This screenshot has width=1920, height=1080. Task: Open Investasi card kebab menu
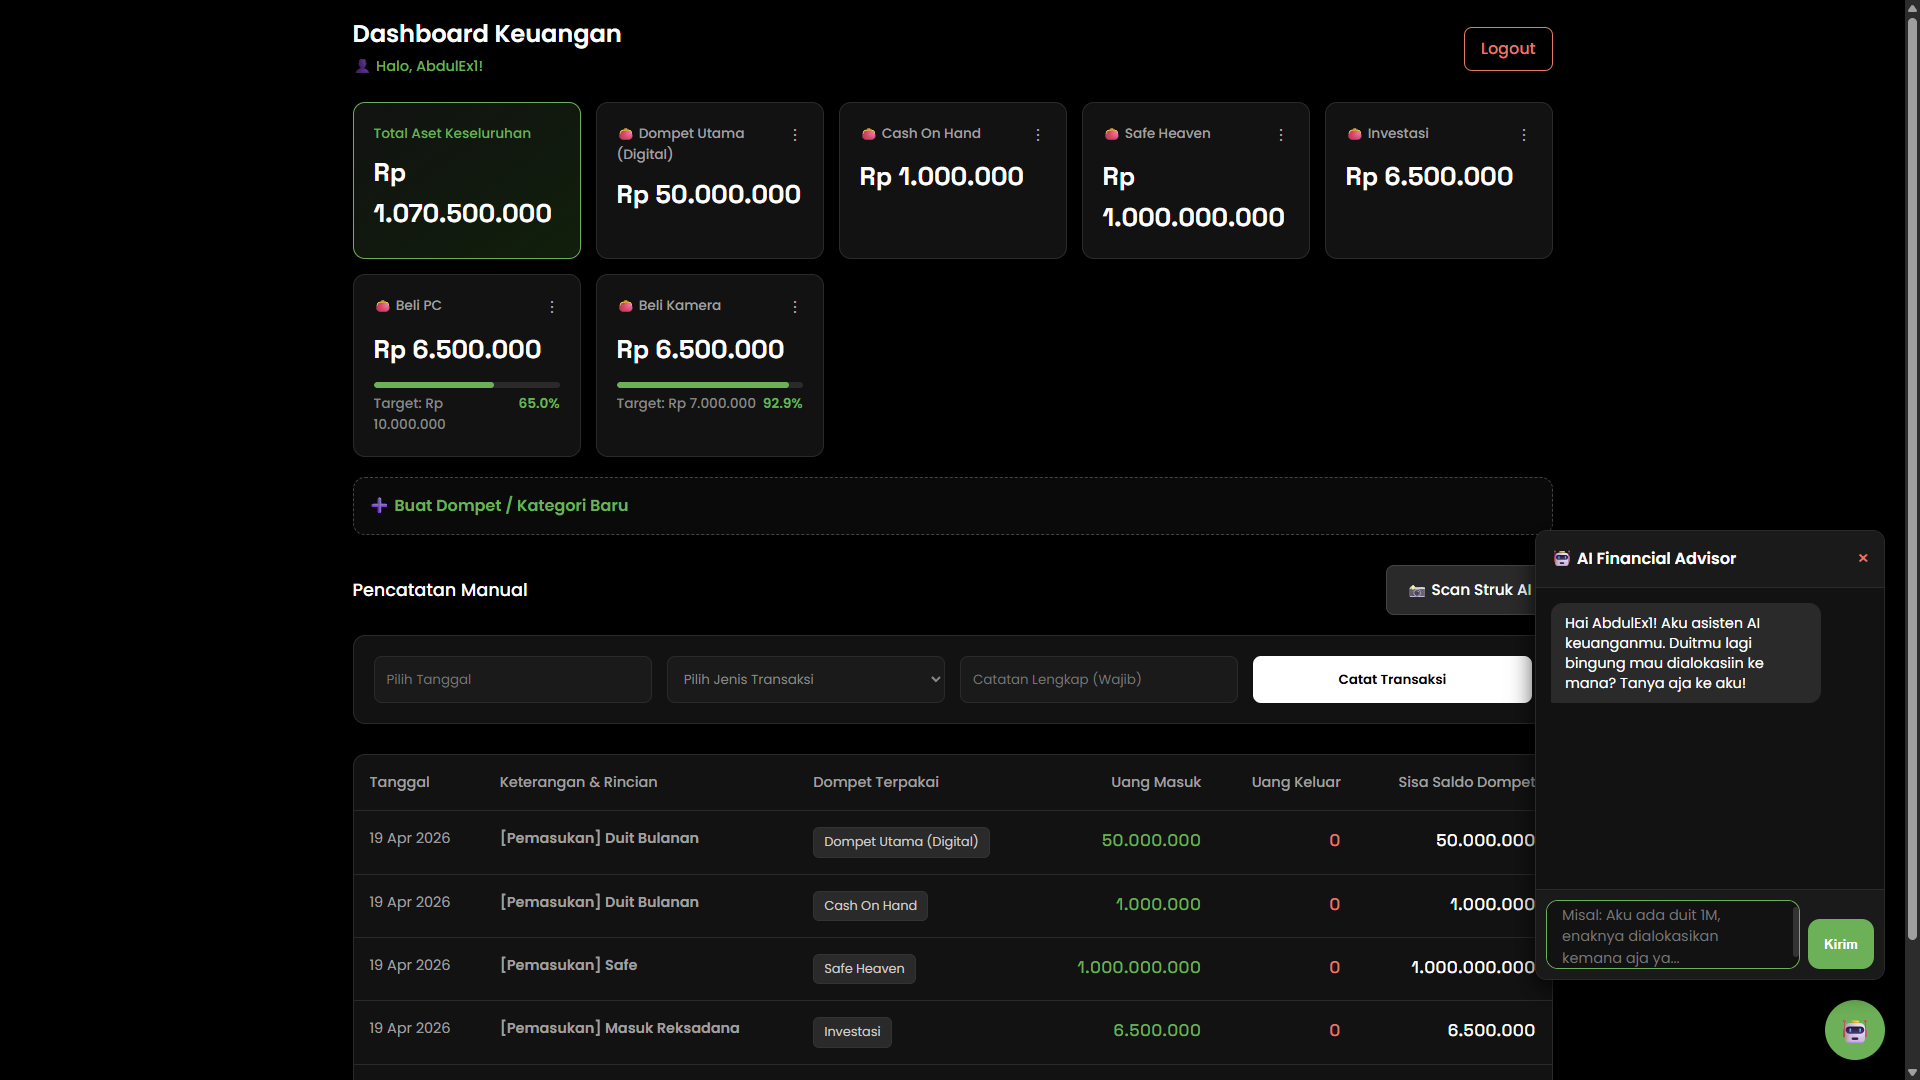pyautogui.click(x=1524, y=135)
